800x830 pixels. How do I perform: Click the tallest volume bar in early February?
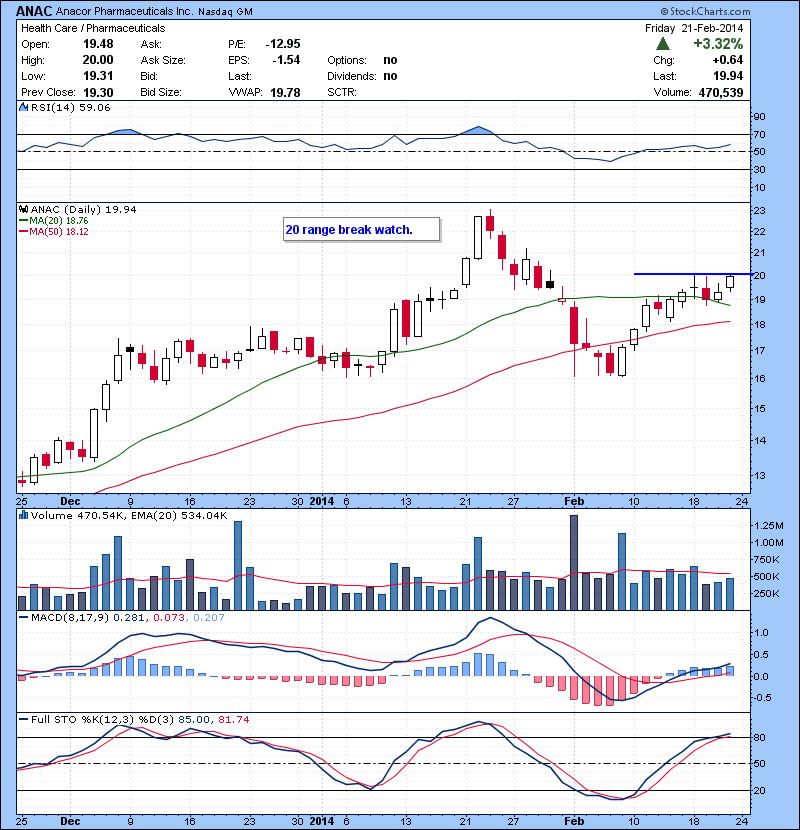click(x=574, y=562)
